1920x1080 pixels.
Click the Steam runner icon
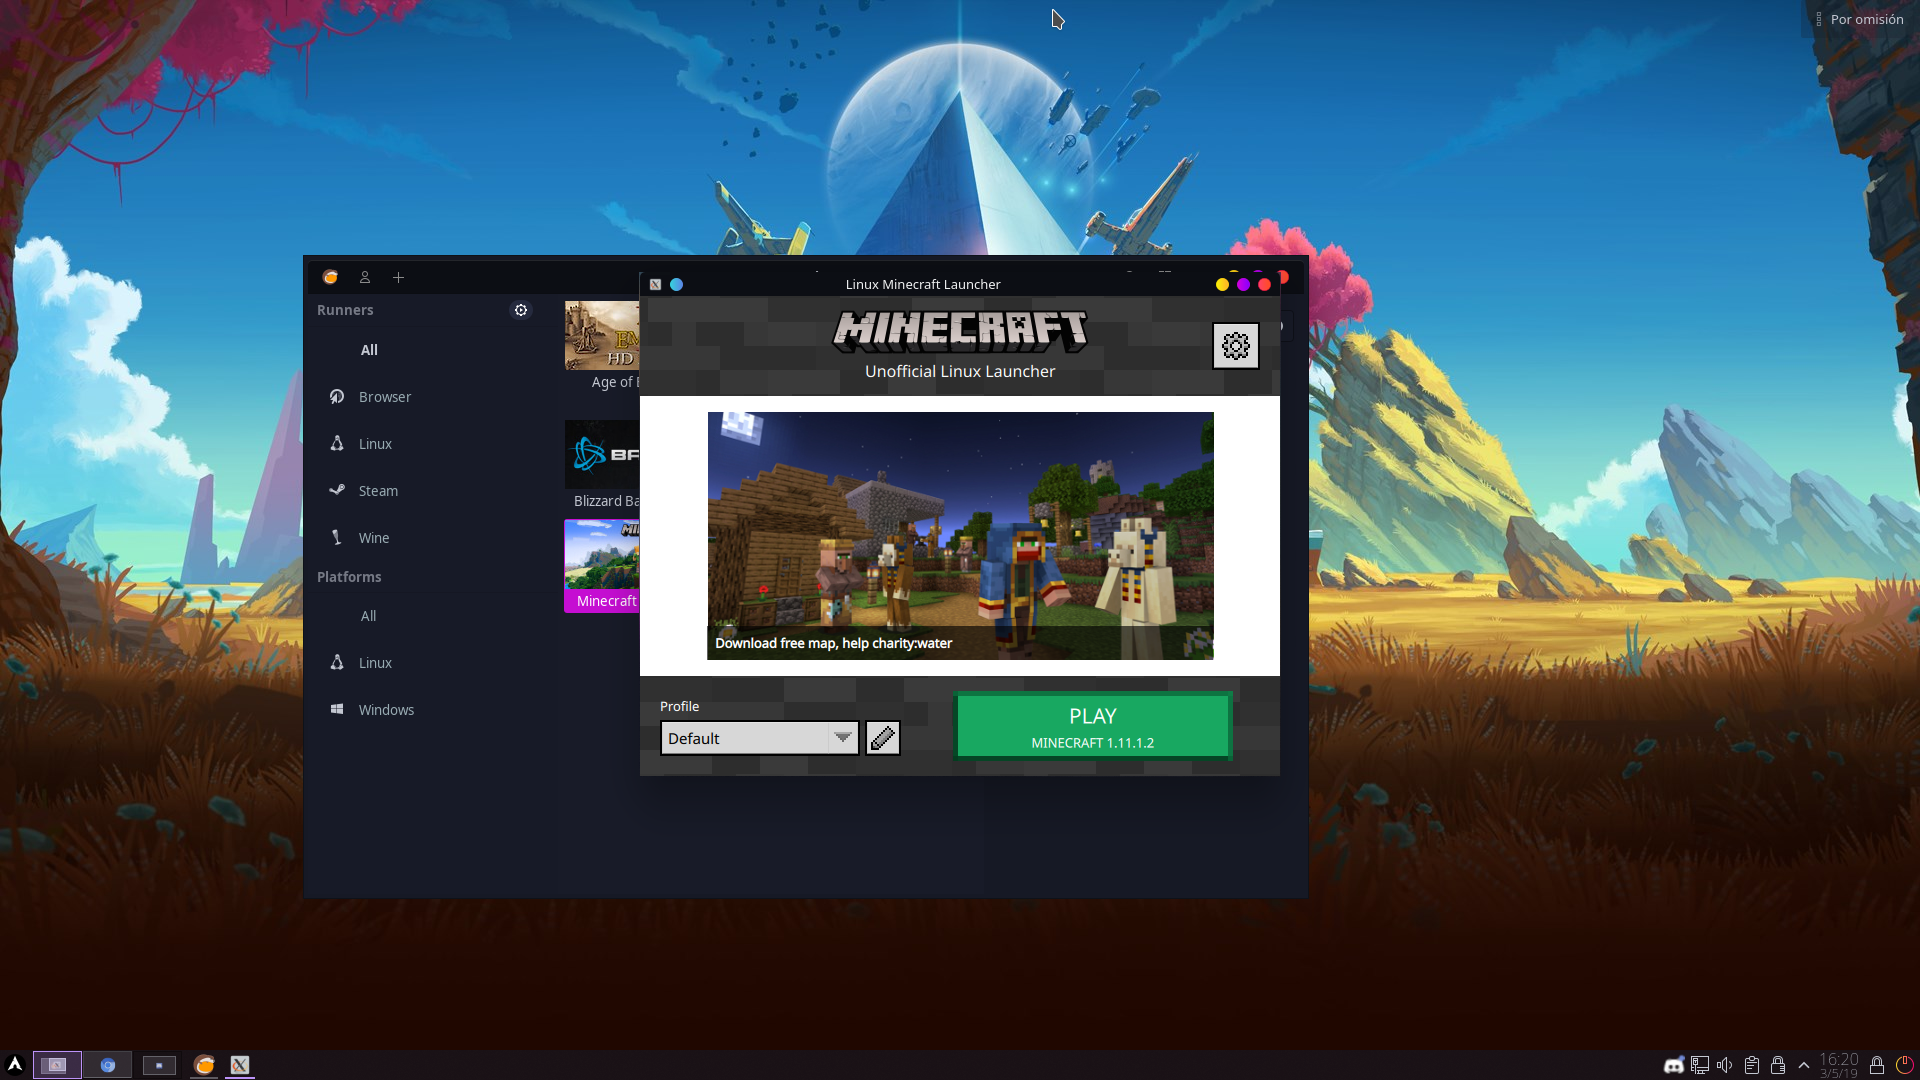point(338,489)
